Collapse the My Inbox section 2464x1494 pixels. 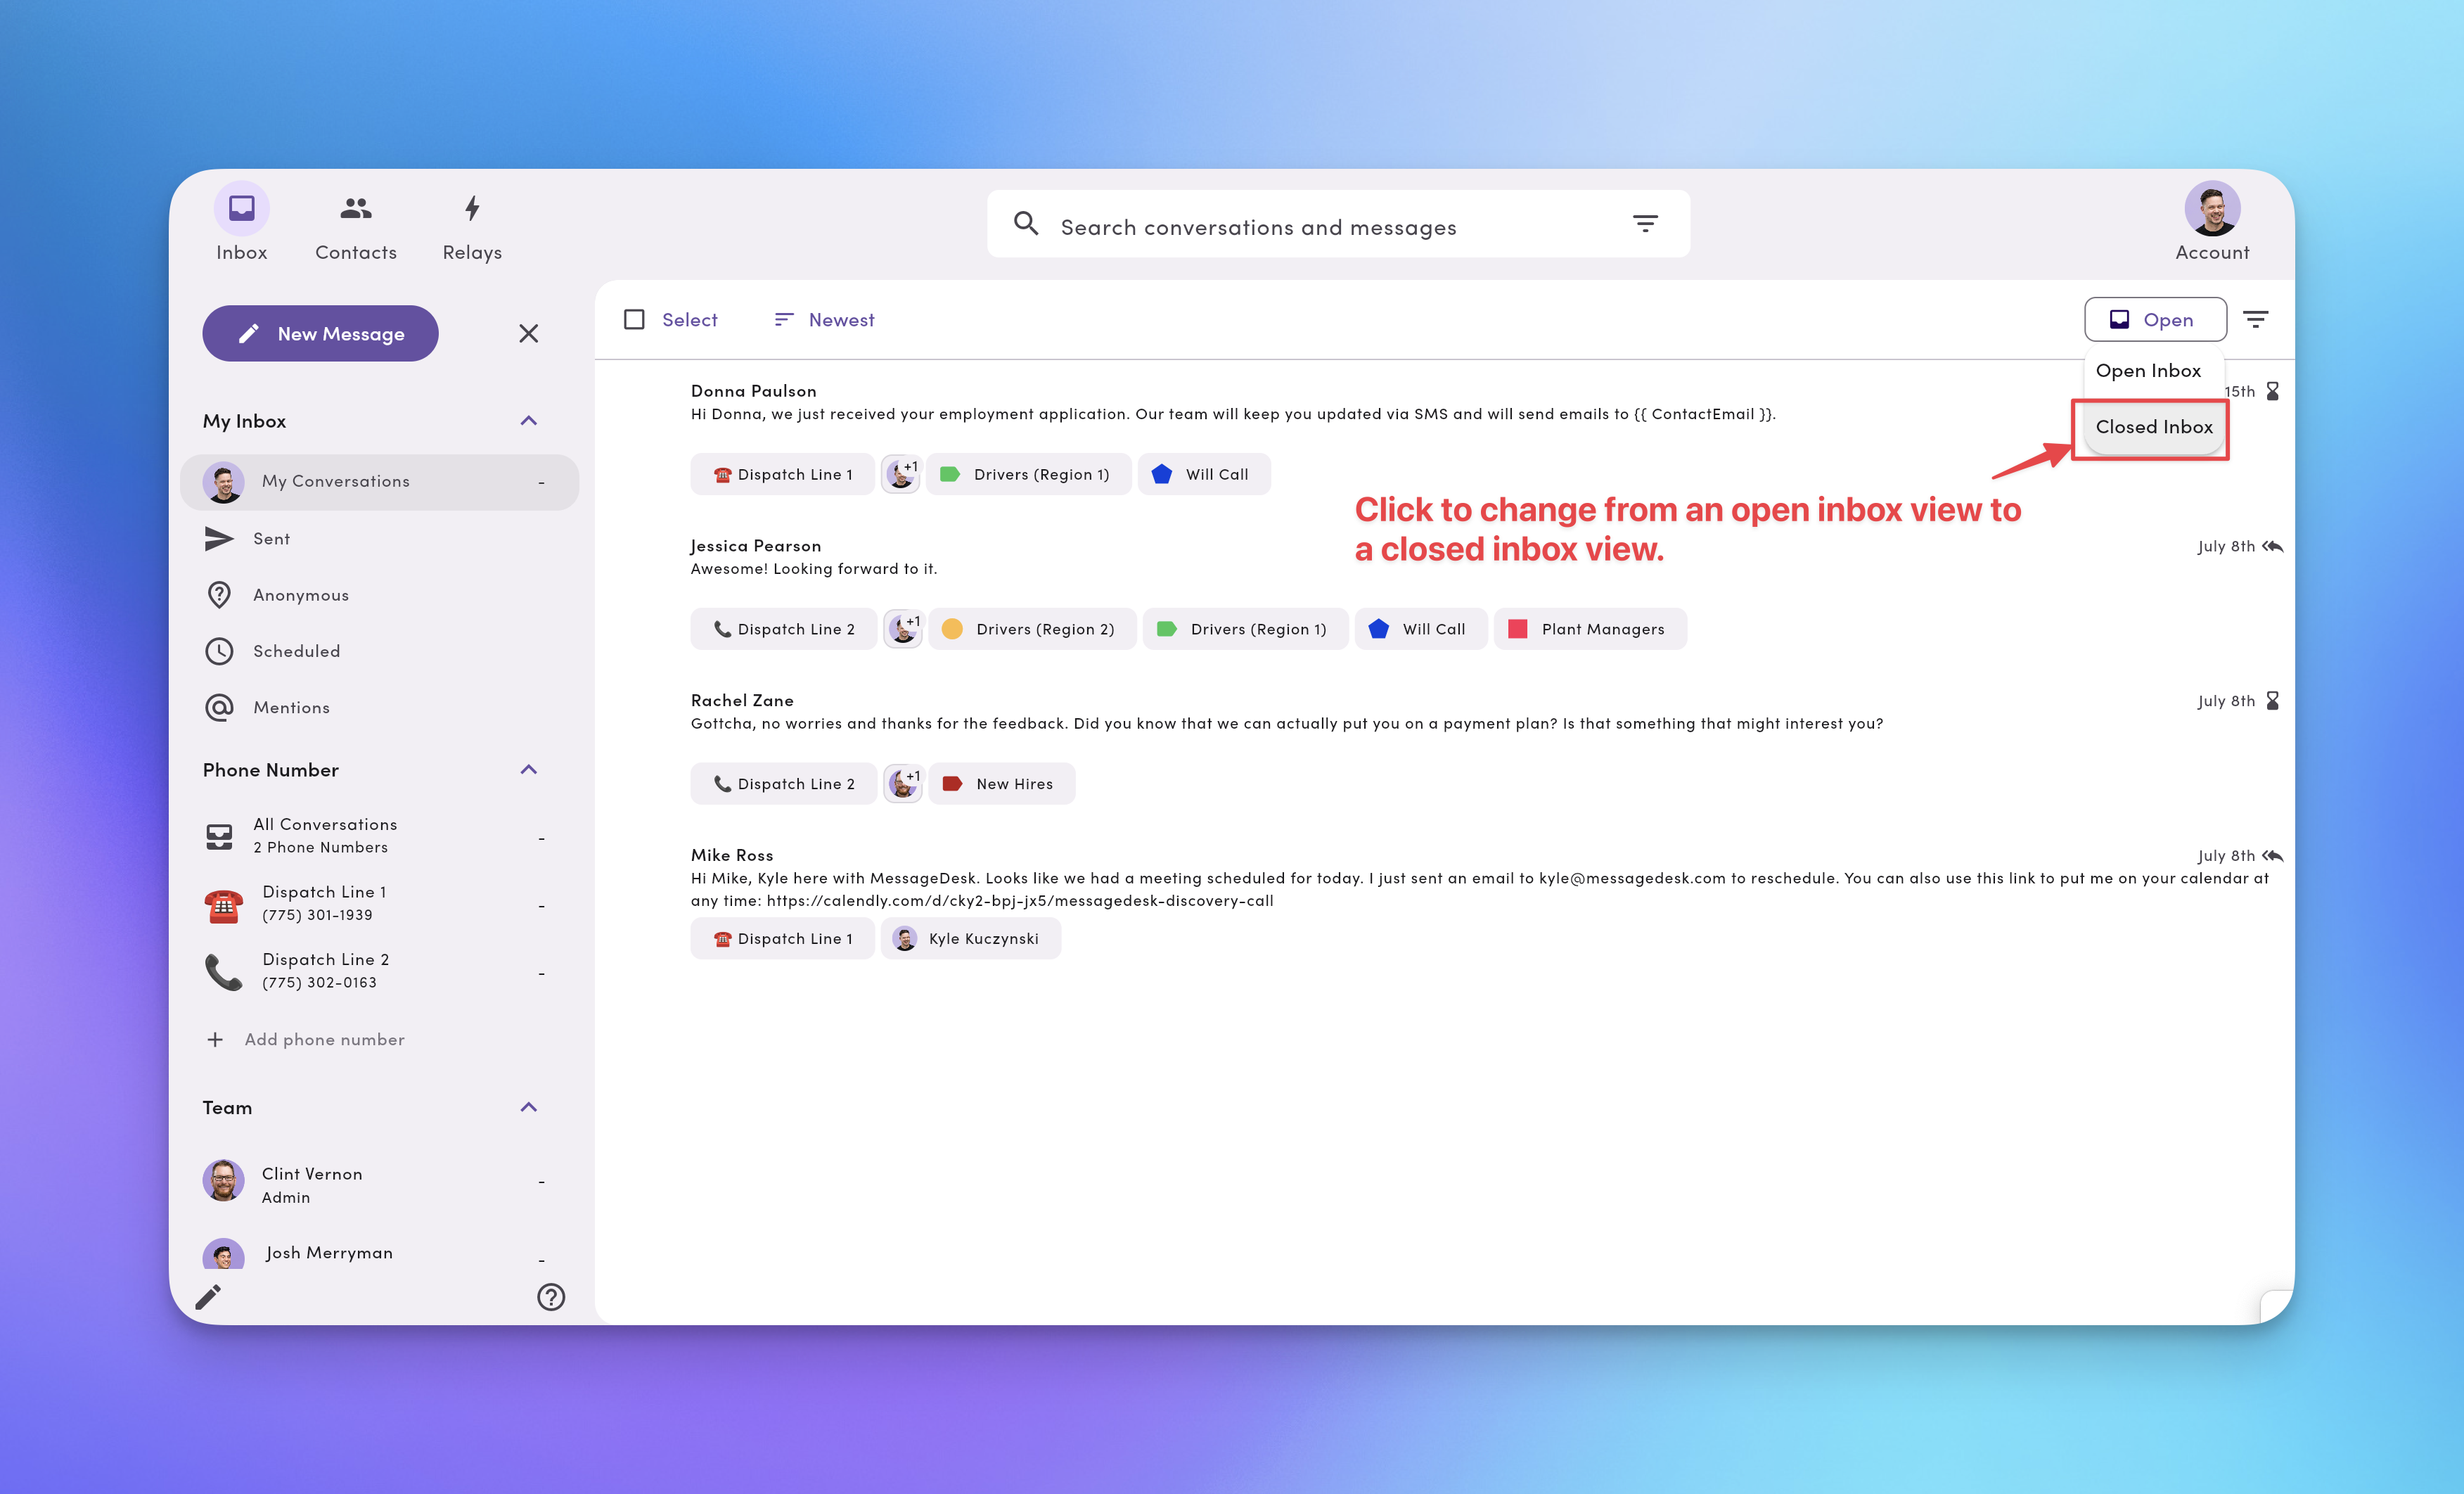[x=529, y=421]
